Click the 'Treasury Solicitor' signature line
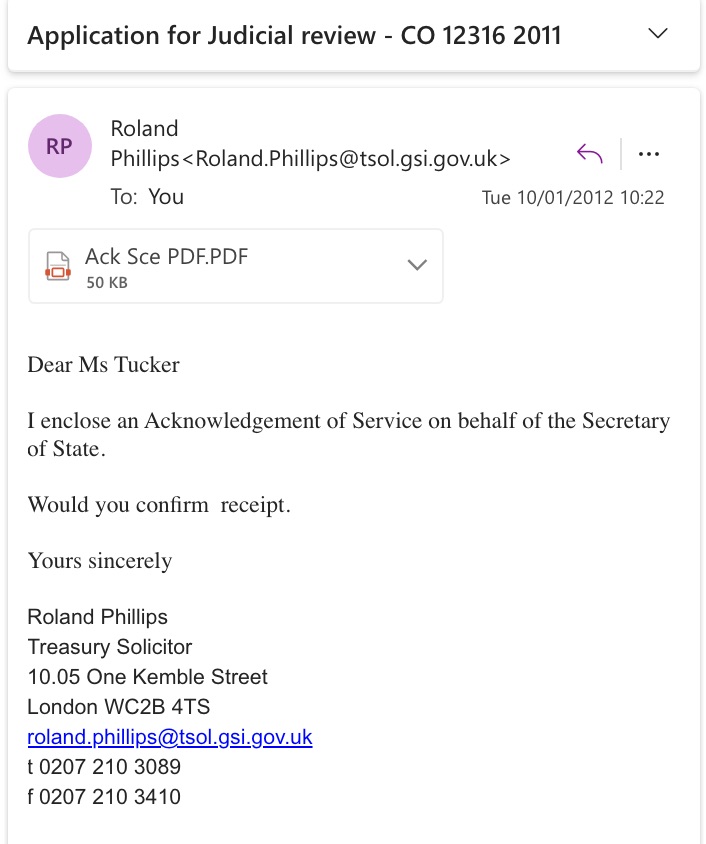Image resolution: width=706 pixels, height=844 pixels. point(110,647)
